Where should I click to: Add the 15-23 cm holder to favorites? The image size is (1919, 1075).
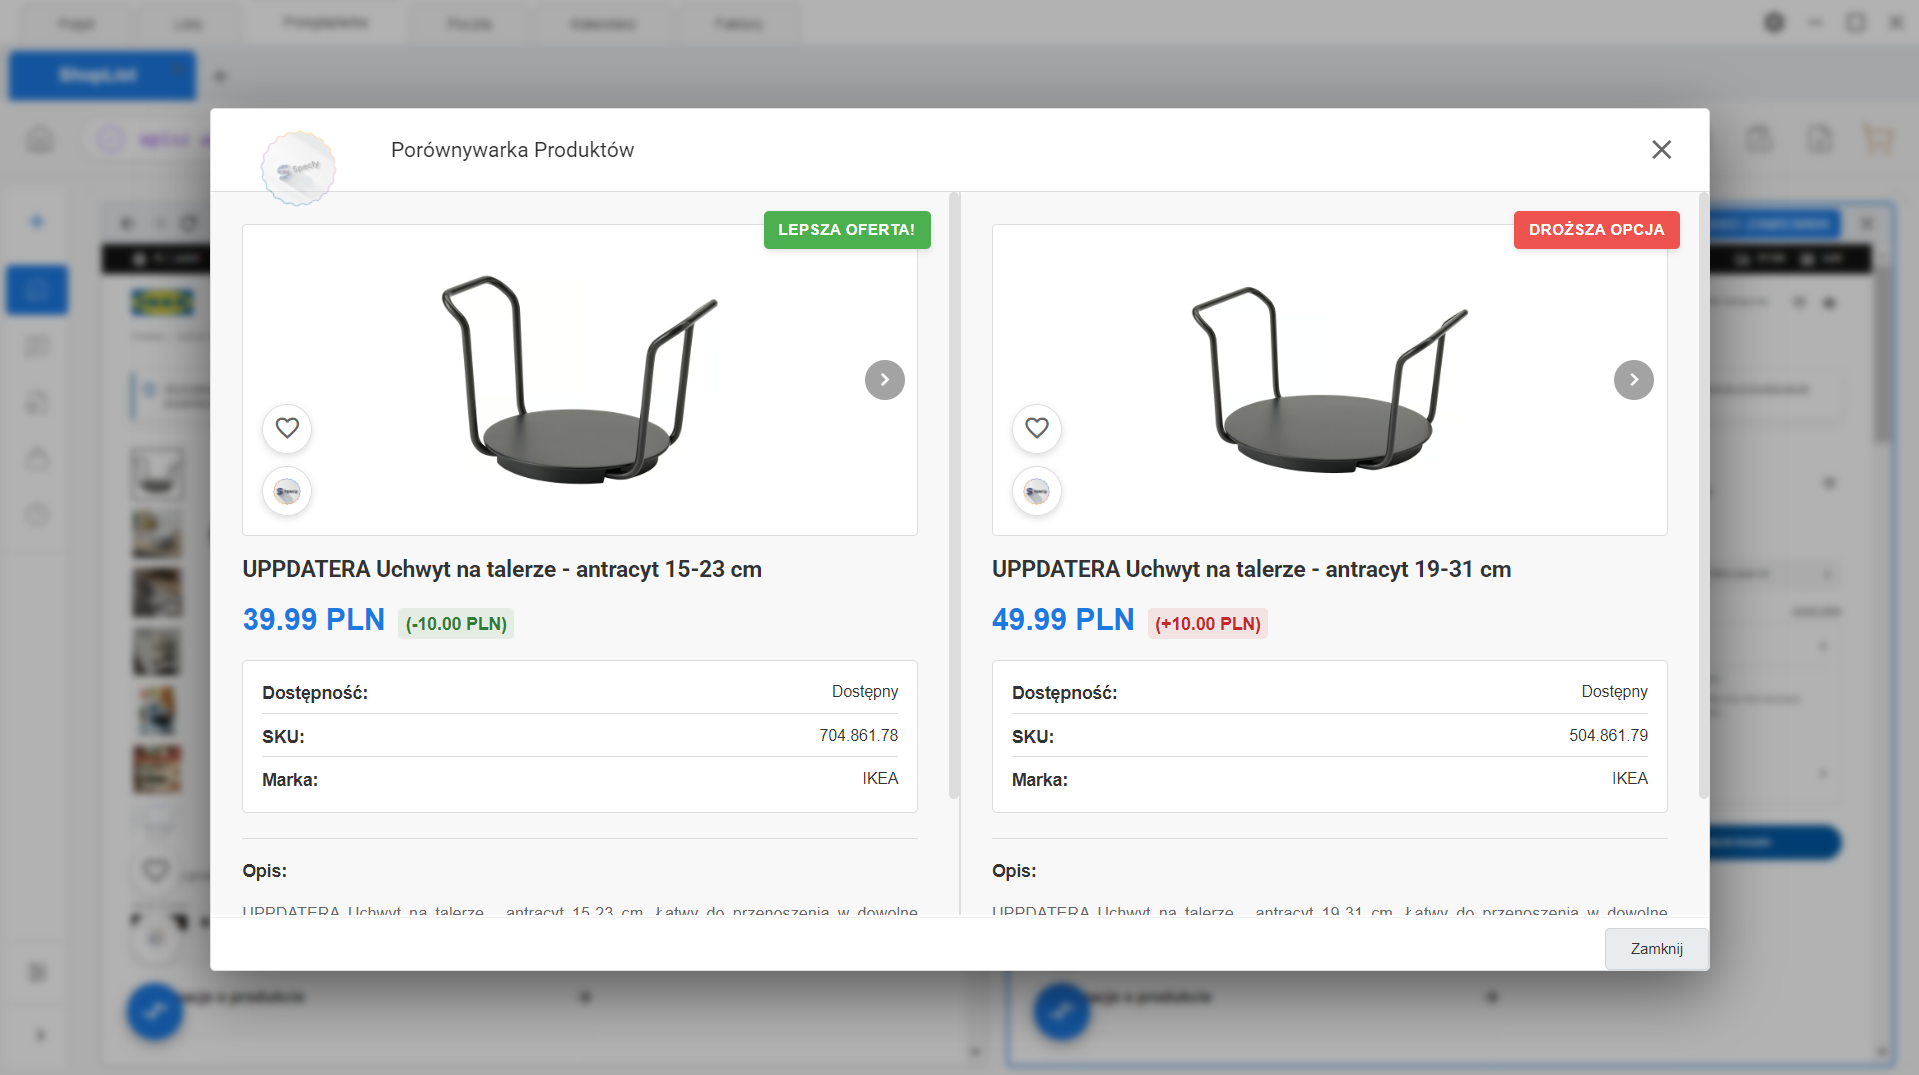pyautogui.click(x=287, y=428)
